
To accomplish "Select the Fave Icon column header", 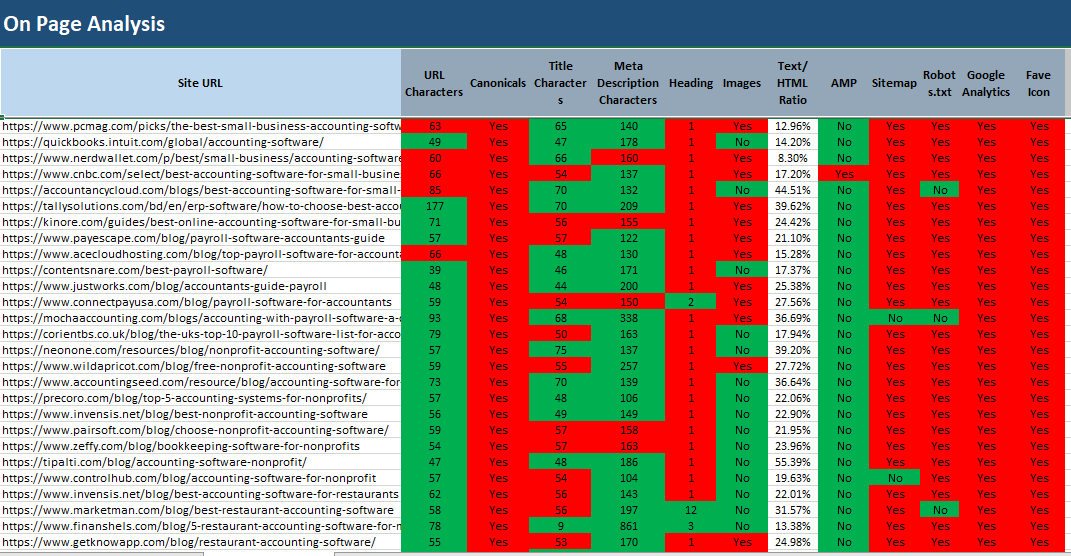I will tap(1039, 83).
